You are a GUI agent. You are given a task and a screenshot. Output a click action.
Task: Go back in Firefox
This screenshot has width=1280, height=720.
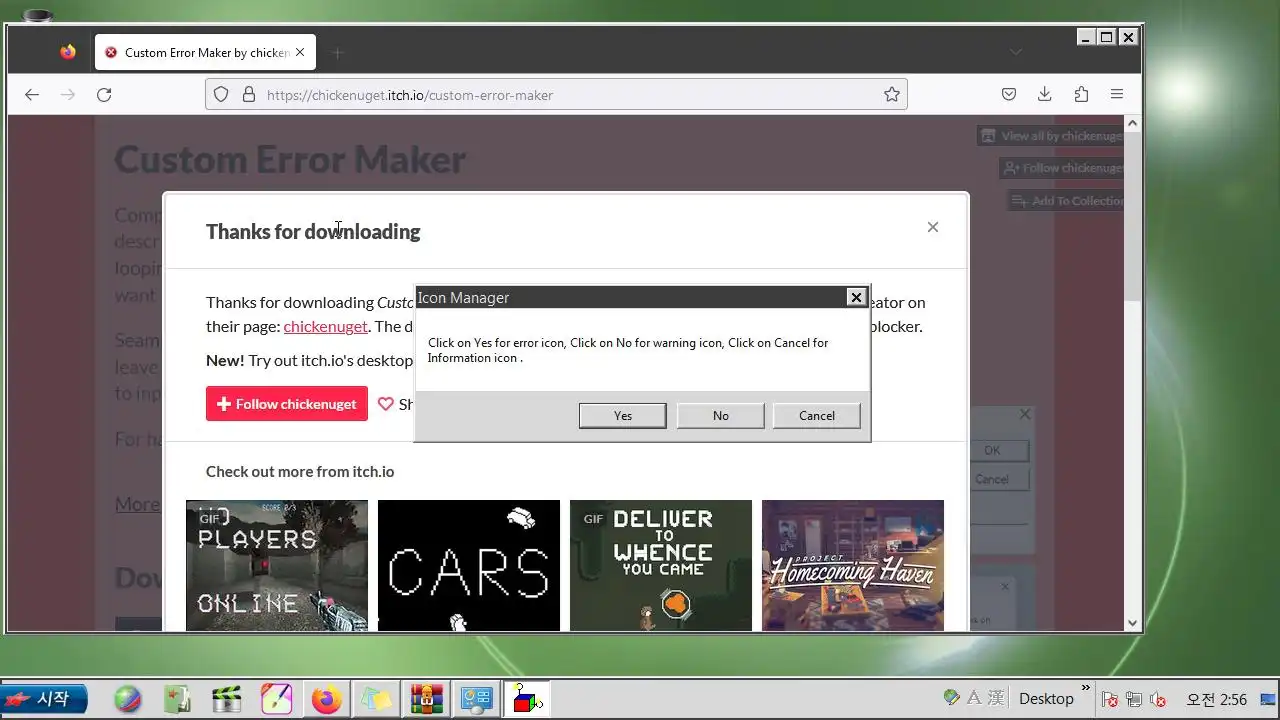pyautogui.click(x=32, y=95)
